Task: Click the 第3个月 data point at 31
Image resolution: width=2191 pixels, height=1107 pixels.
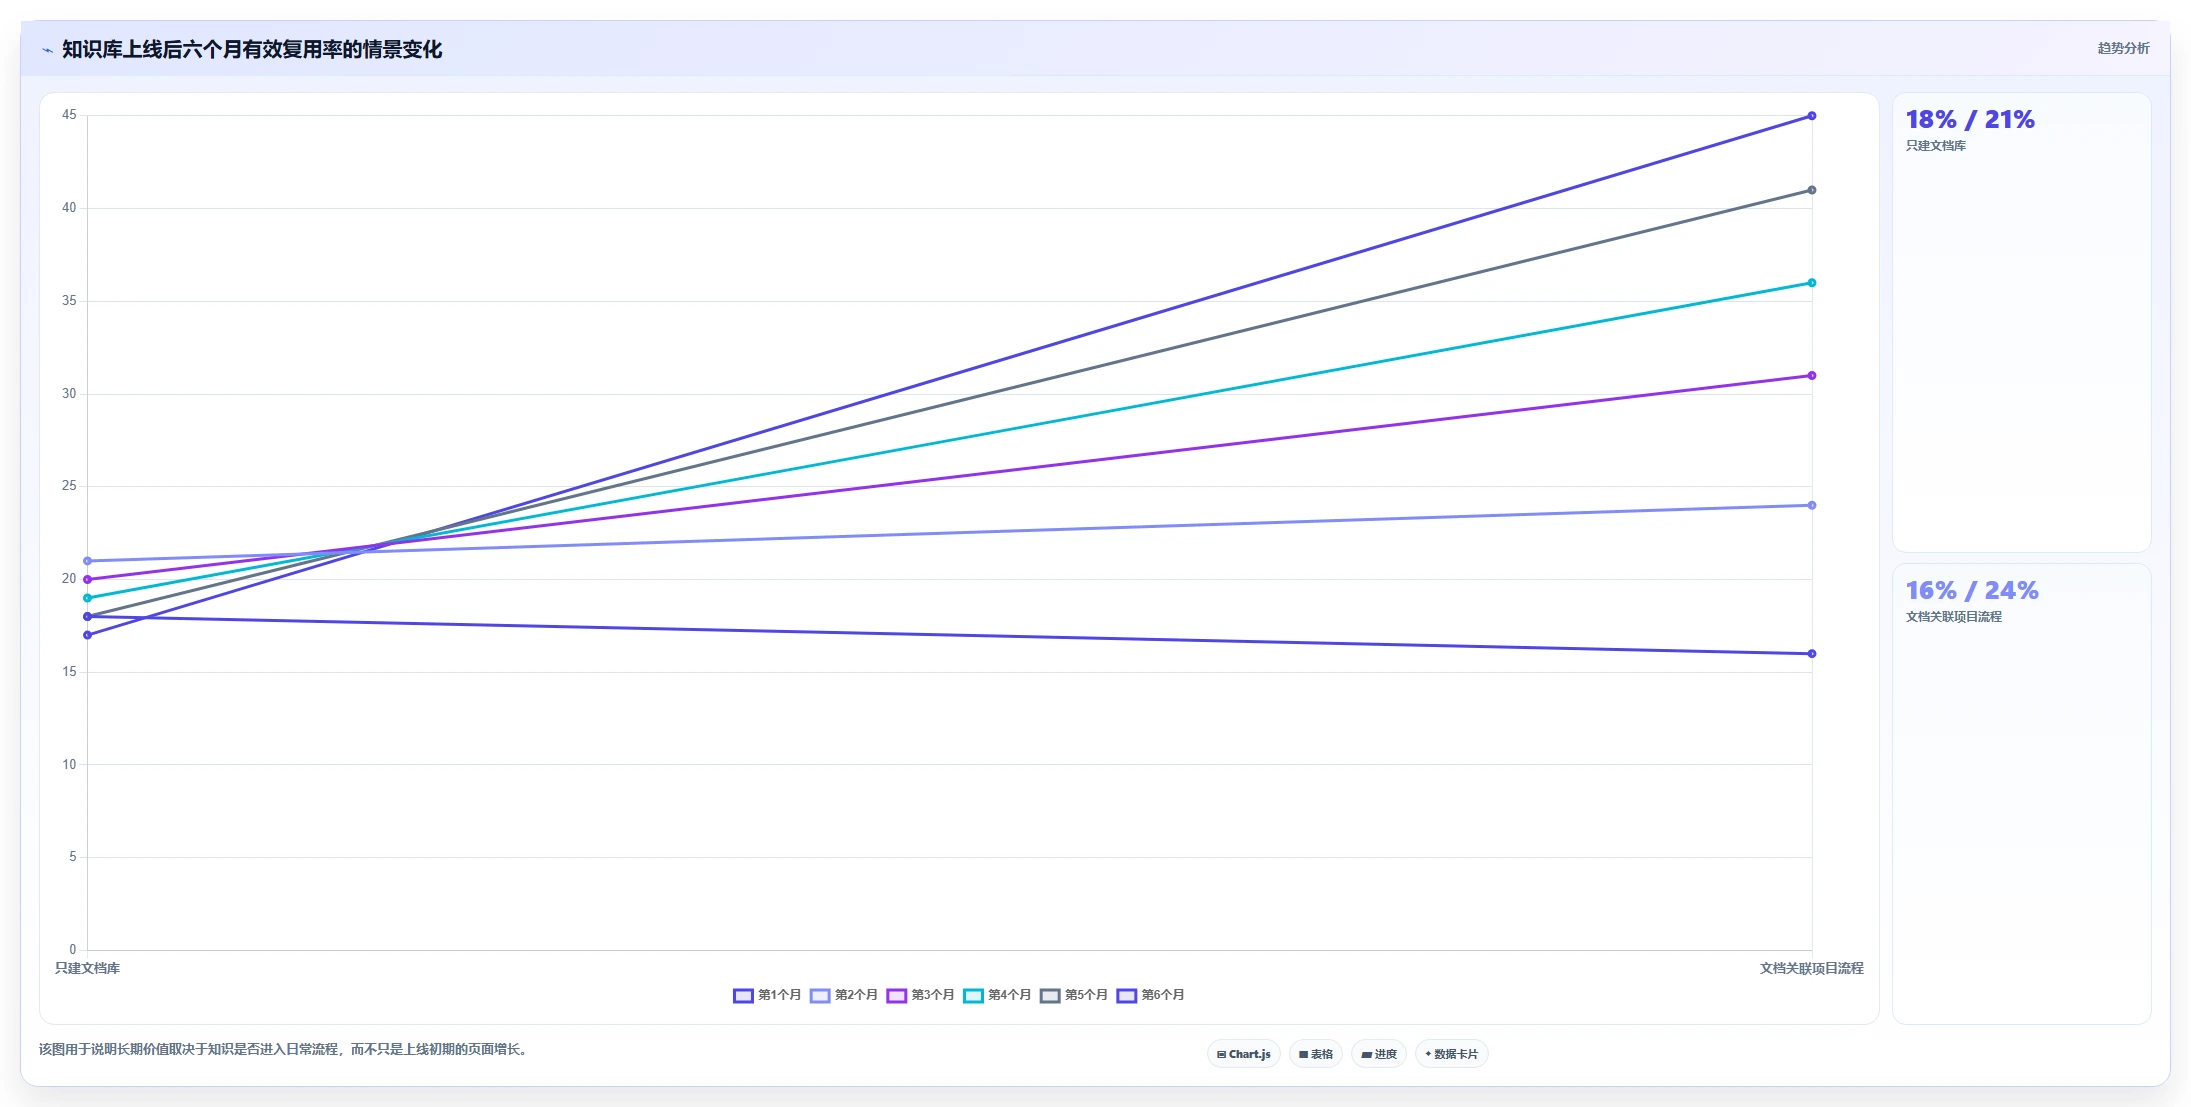Action: tap(1811, 376)
